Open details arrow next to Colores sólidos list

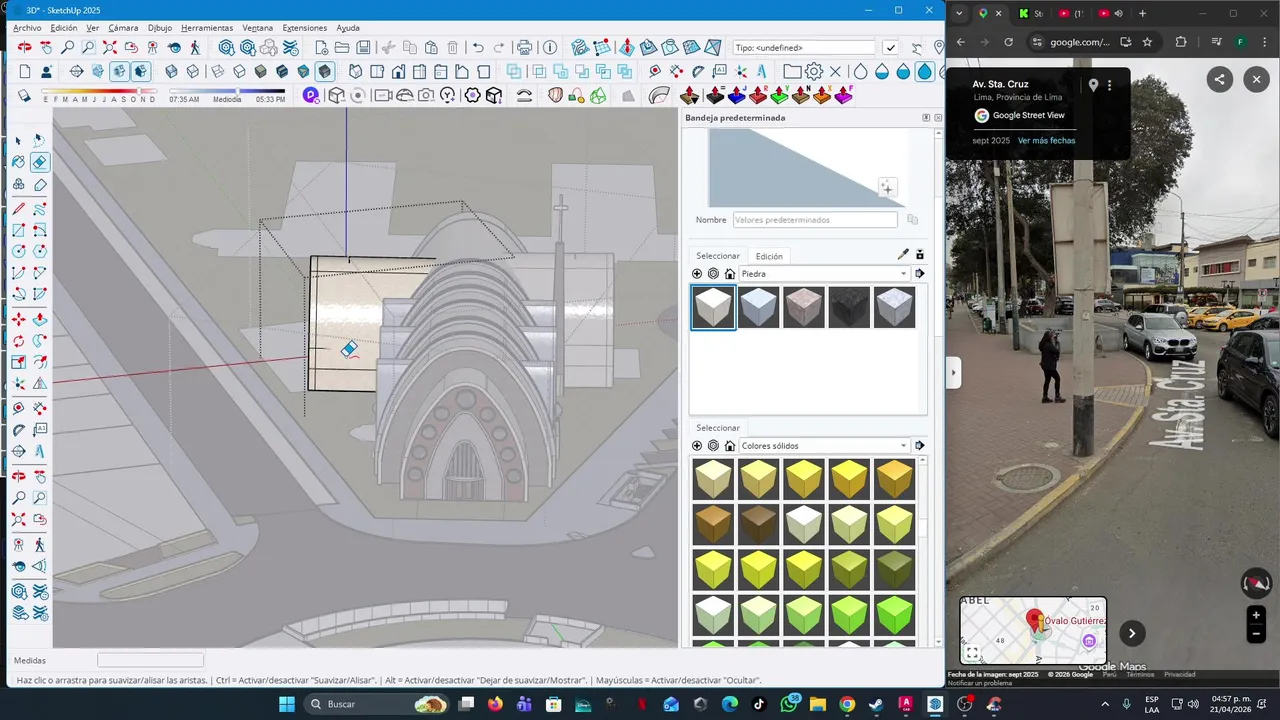[920, 446]
